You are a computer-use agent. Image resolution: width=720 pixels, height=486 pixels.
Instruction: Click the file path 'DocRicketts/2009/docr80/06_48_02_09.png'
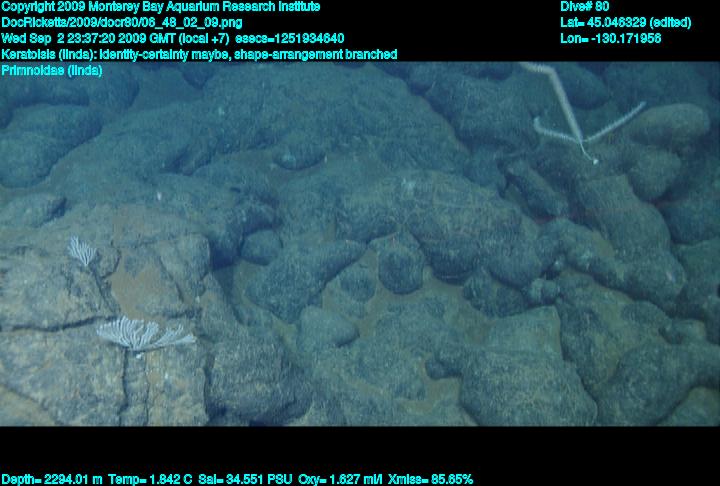pos(122,23)
